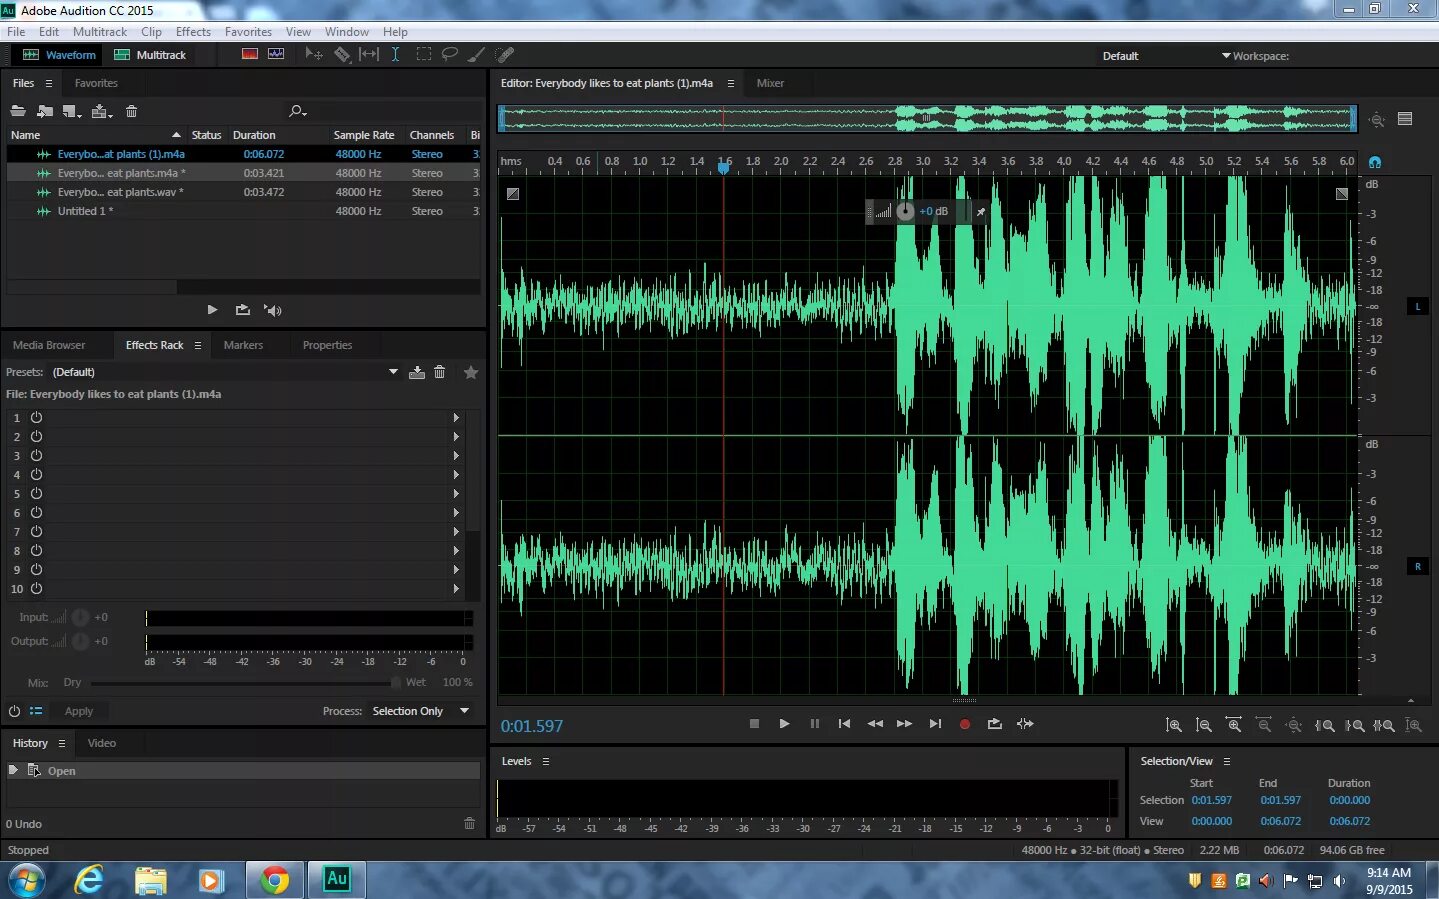Image resolution: width=1439 pixels, height=899 pixels.
Task: Open the Favorites menu
Action: point(248,32)
